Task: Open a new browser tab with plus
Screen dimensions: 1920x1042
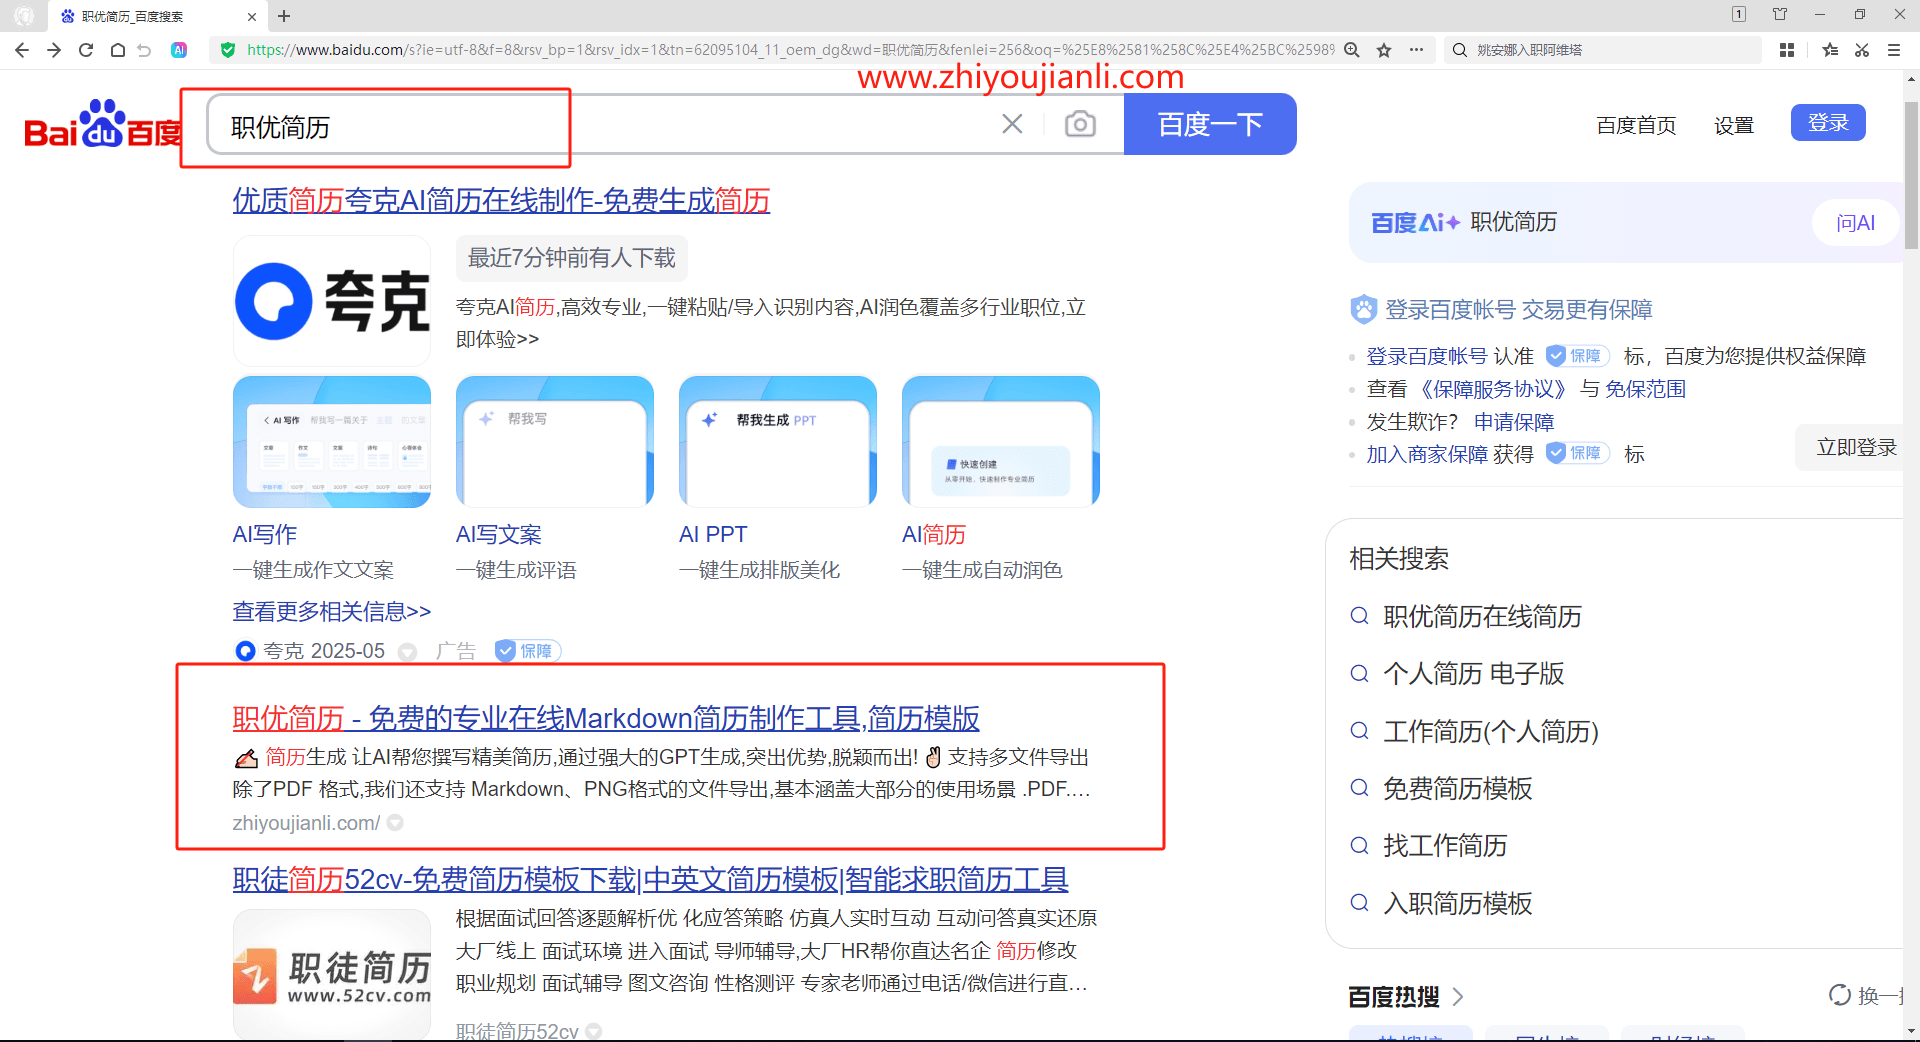Action: 284,16
